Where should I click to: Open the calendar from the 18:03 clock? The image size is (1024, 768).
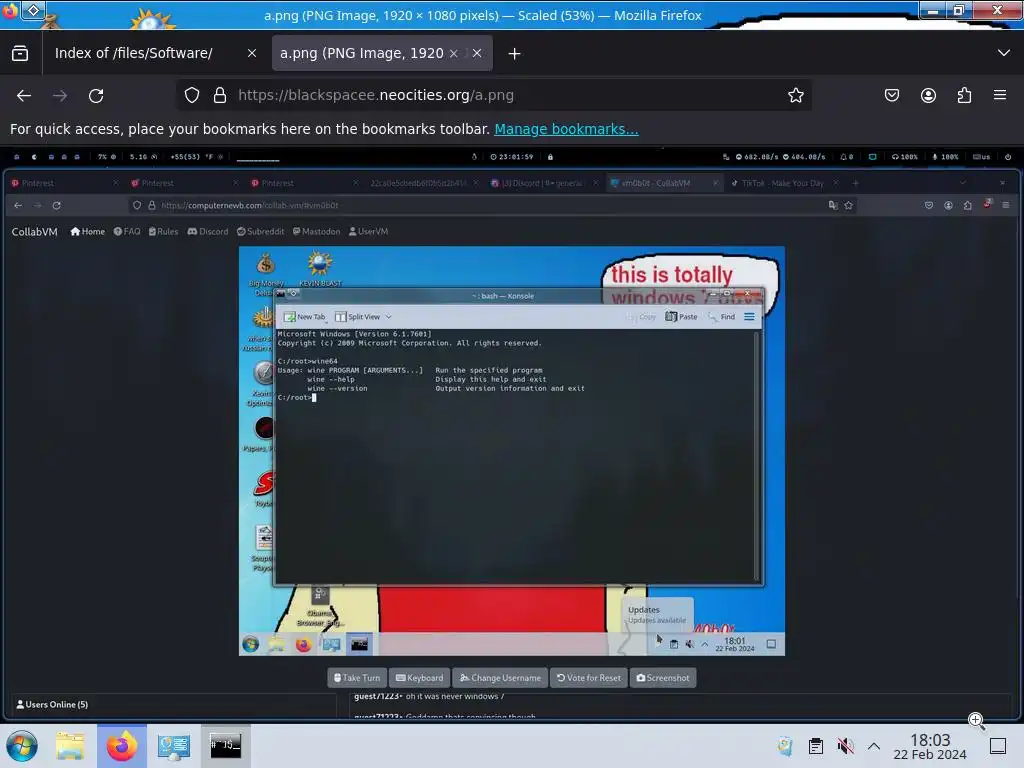[x=930, y=746]
